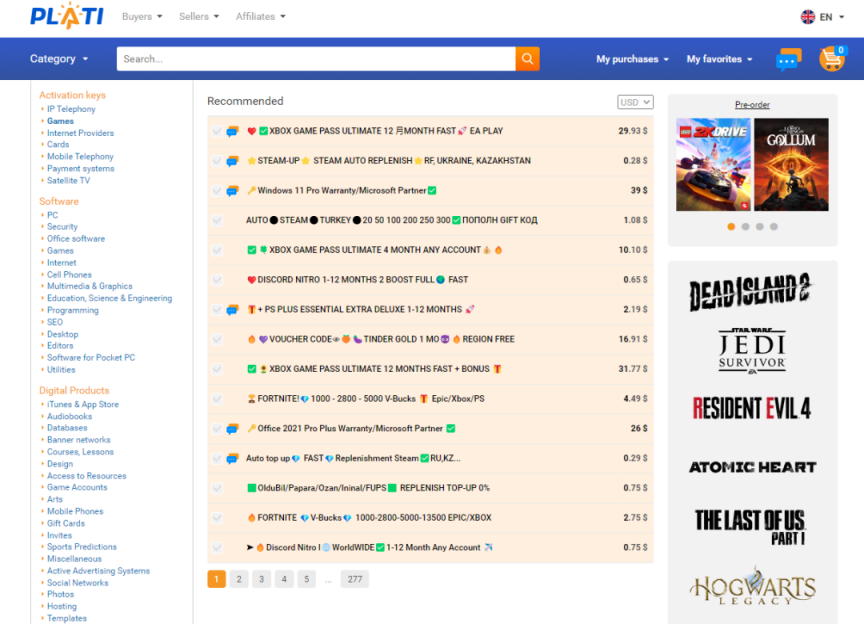Image resolution: width=864 pixels, height=624 pixels.
Task: Open the shopping cart icon
Action: 831,59
